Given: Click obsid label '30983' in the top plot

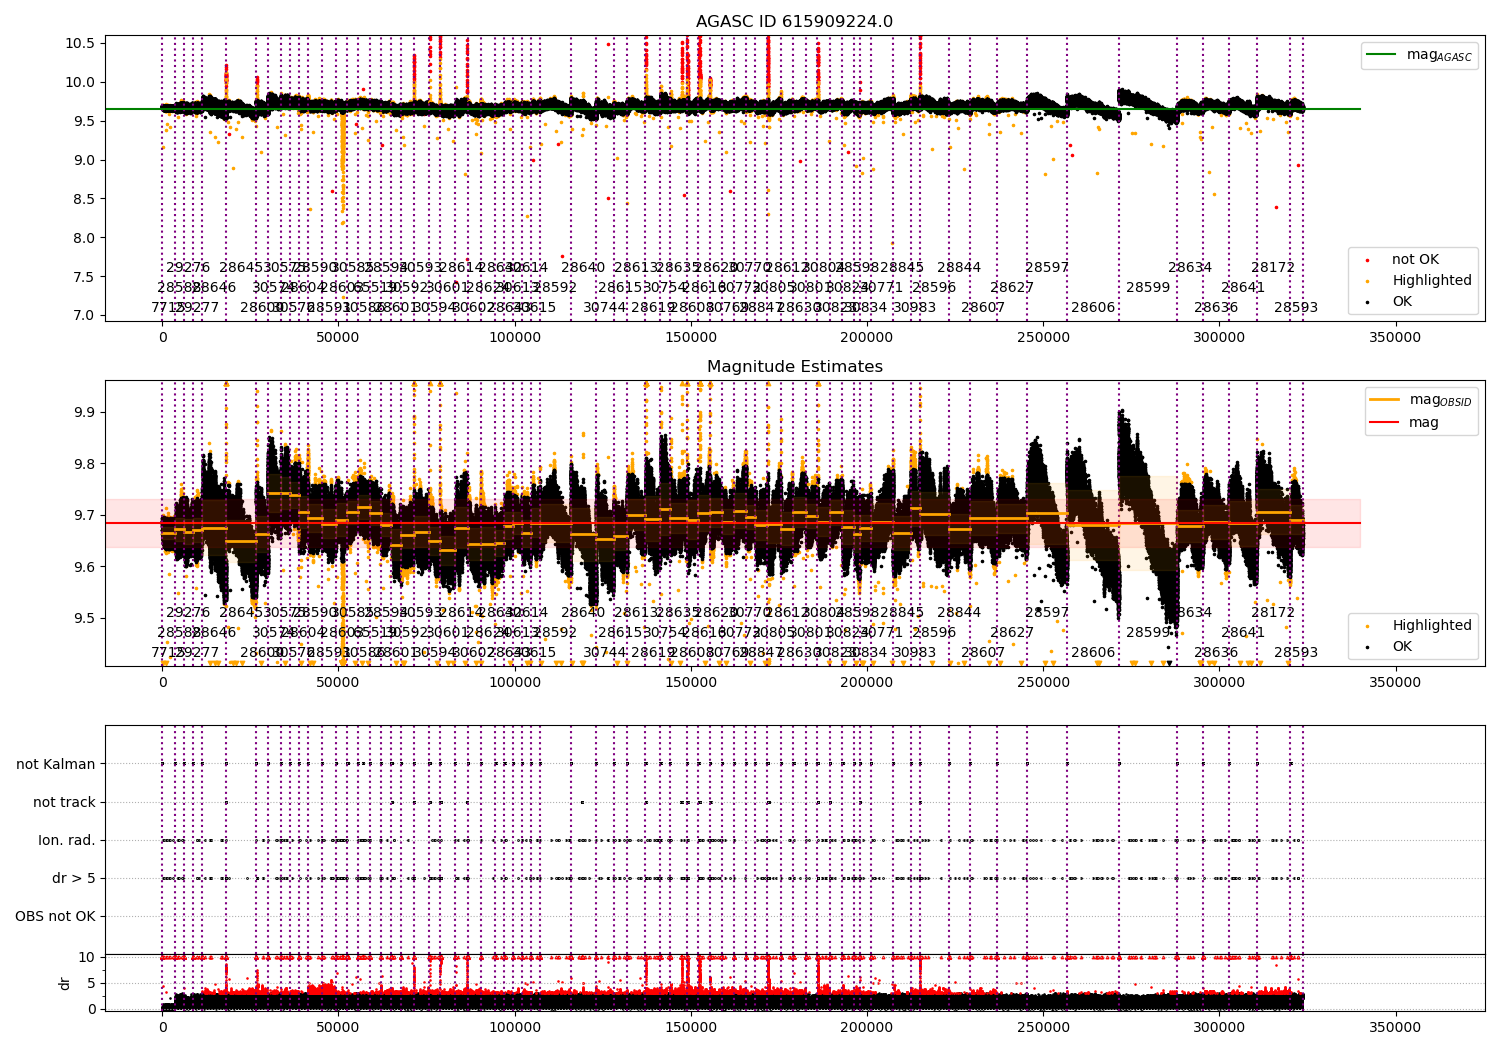Looking at the screenshot, I should click(x=914, y=307).
